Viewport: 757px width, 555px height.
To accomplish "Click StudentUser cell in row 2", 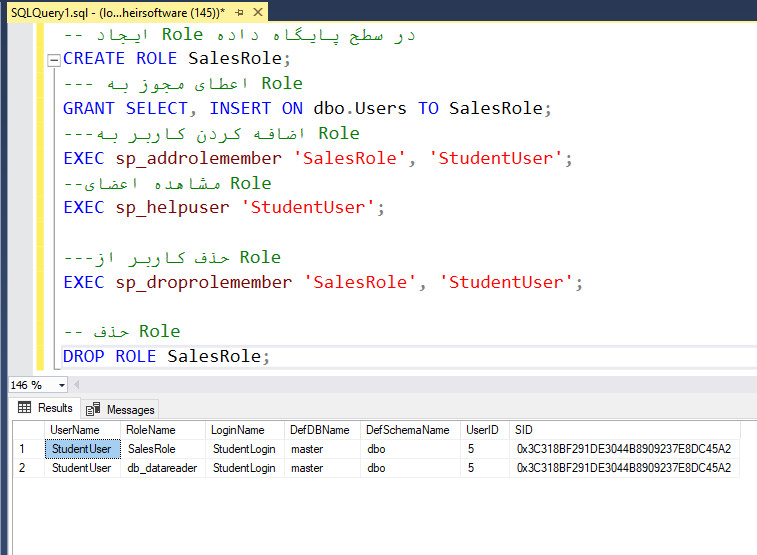I will (x=83, y=468).
